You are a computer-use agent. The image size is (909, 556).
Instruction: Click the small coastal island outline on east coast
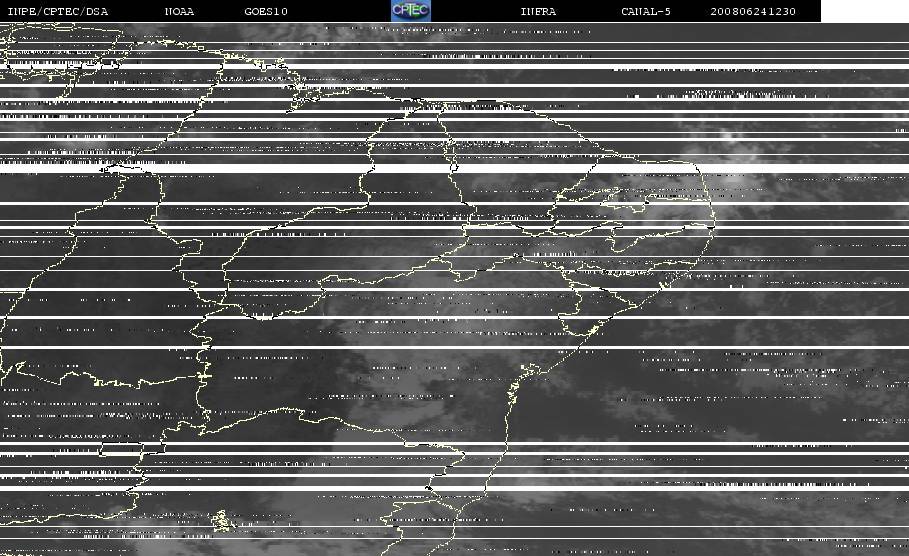click(529, 369)
